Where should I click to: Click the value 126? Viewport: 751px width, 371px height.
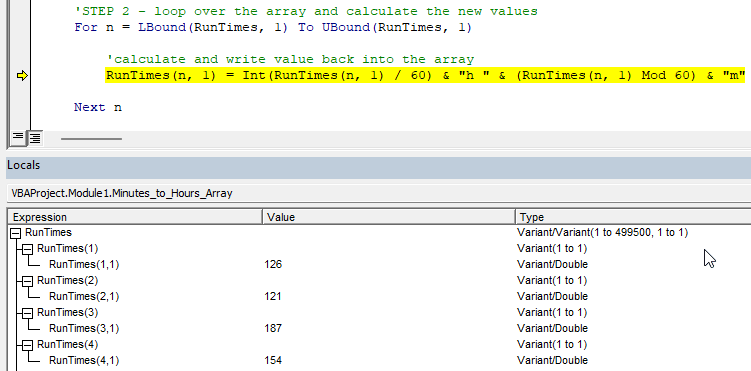(273, 264)
